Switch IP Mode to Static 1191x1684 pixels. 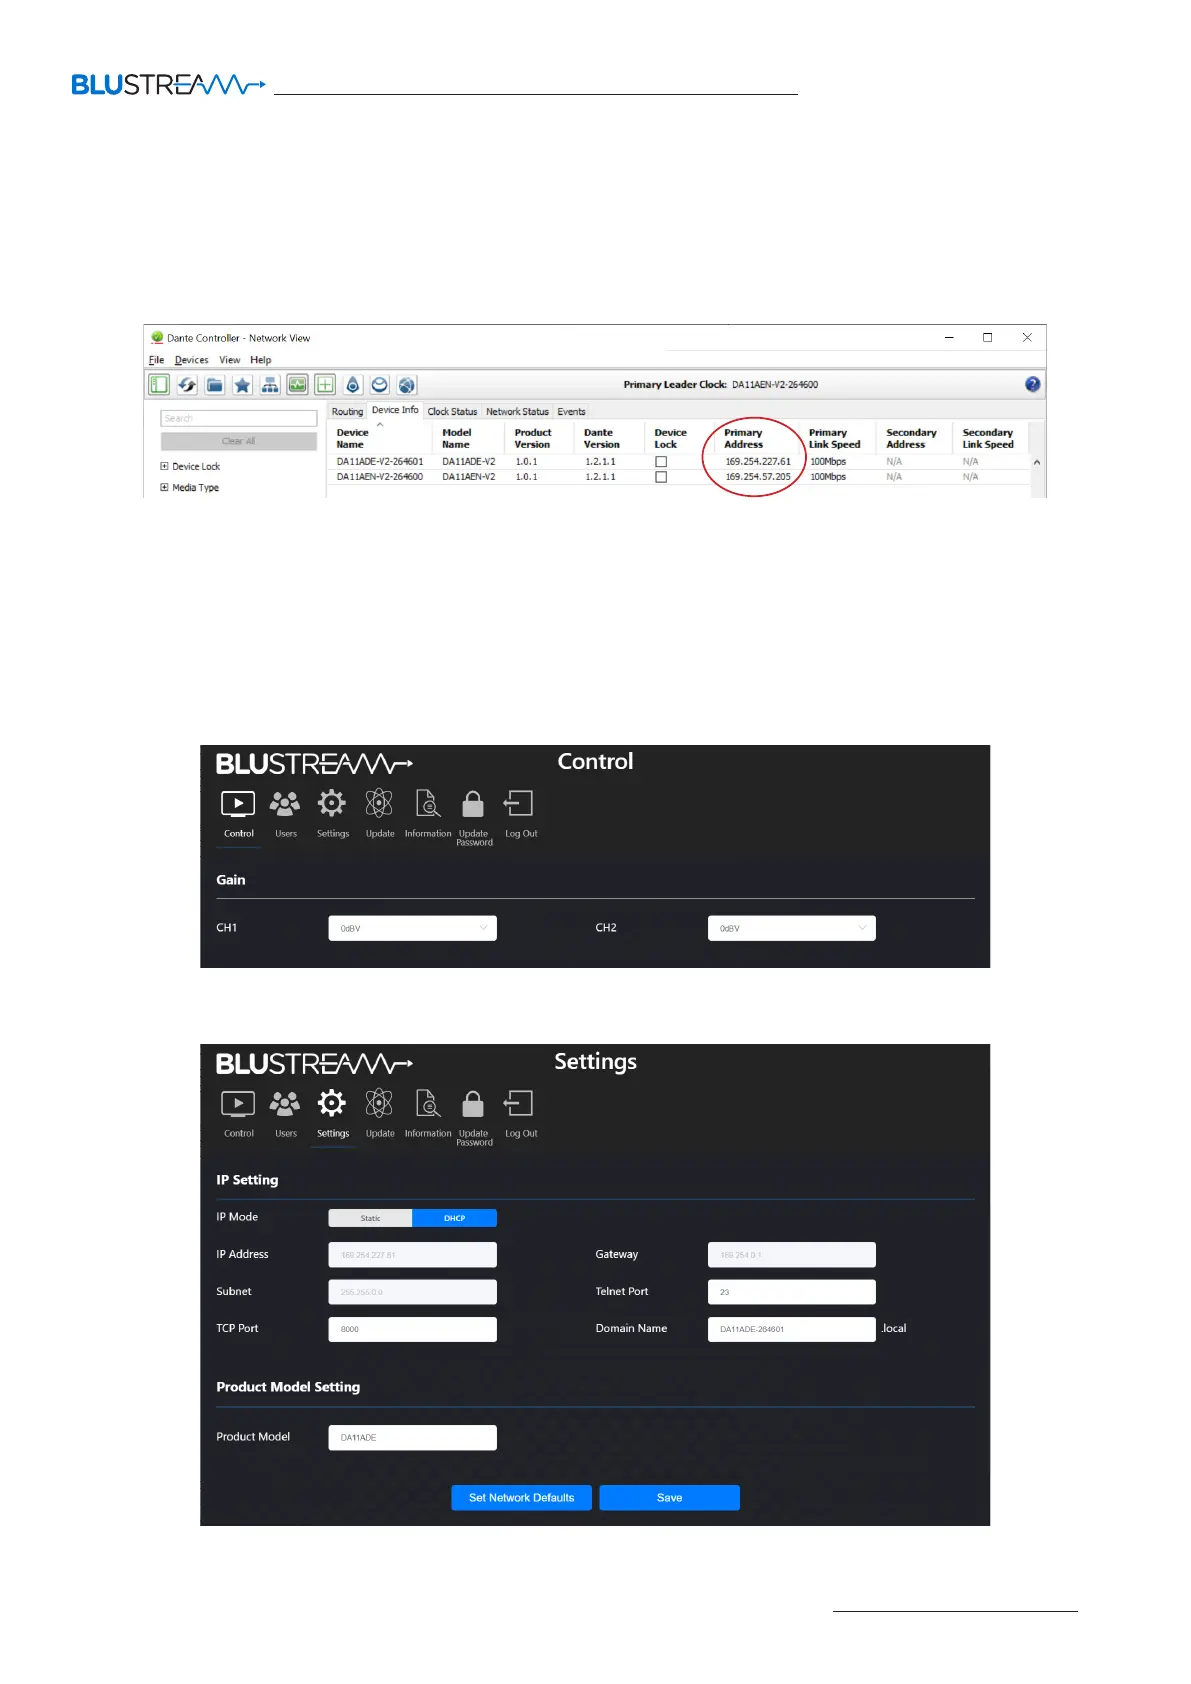point(370,1218)
